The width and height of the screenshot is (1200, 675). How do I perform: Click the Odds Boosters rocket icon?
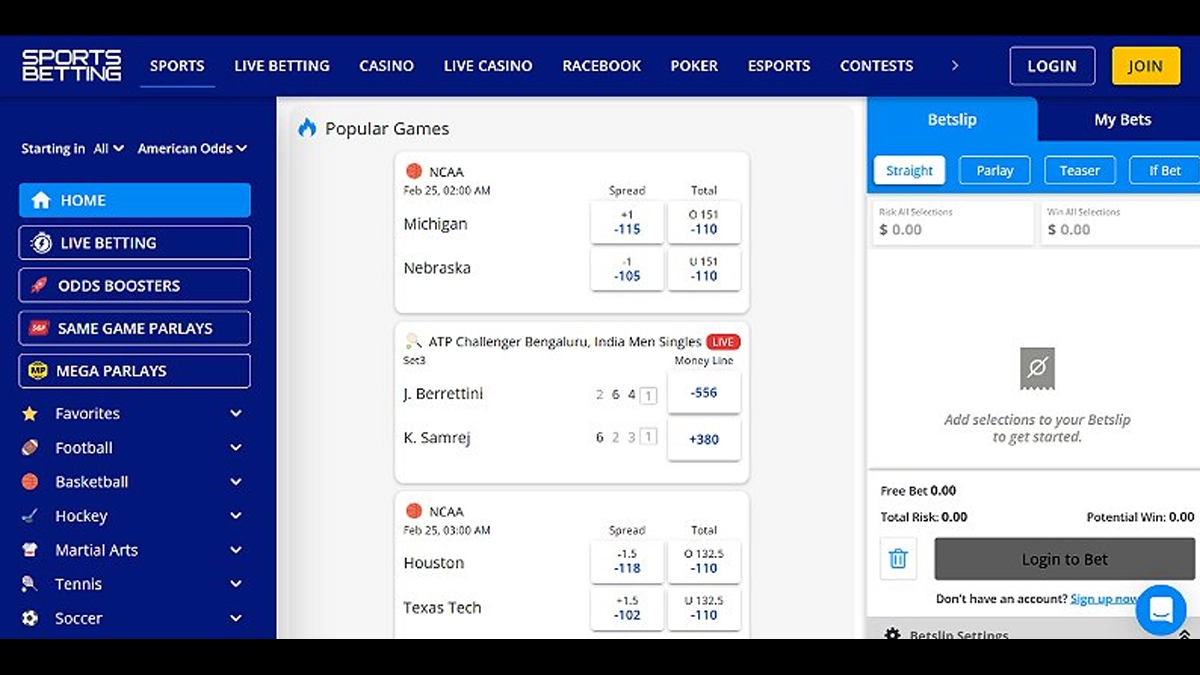click(39, 285)
